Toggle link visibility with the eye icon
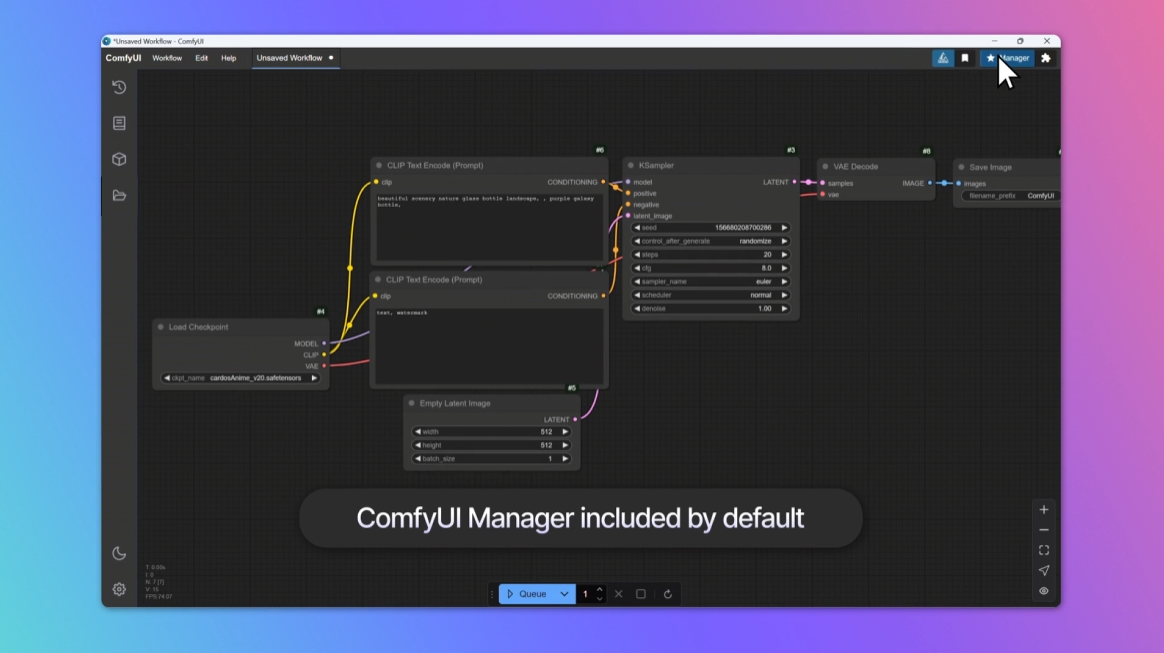 1044,591
